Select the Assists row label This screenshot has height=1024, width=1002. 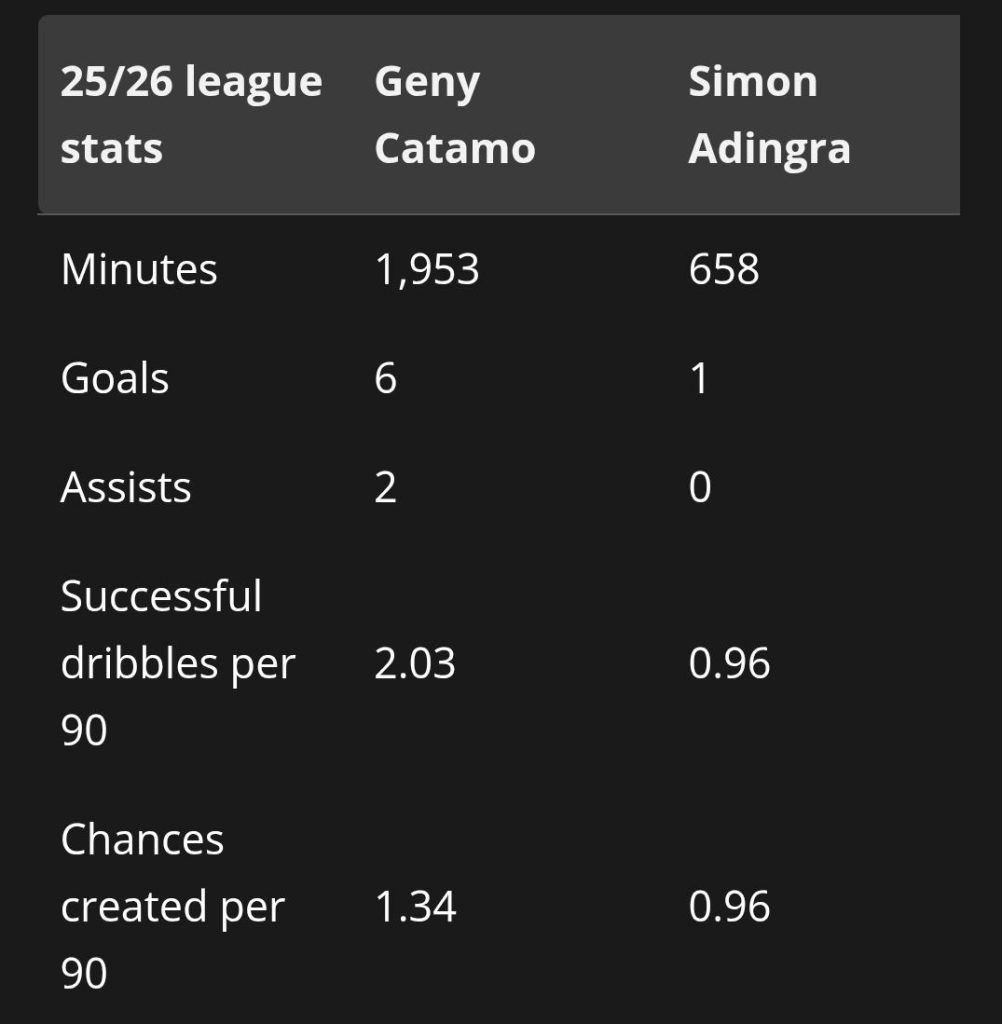(x=126, y=487)
